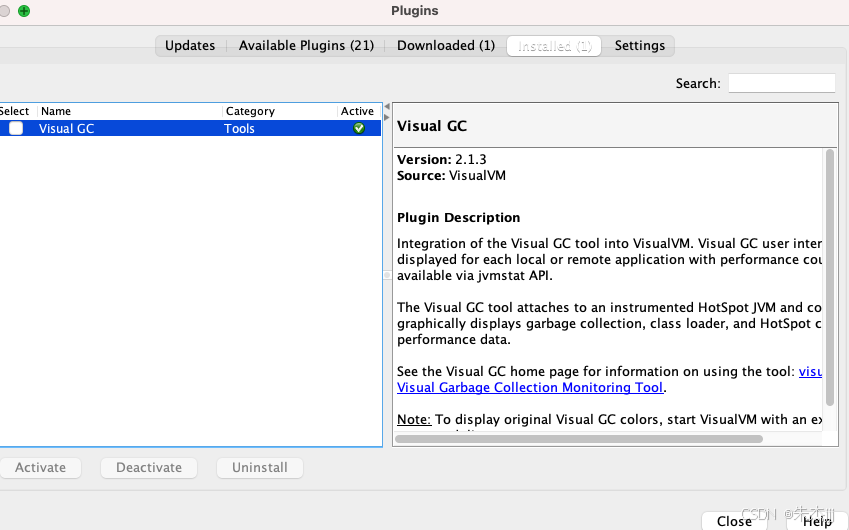This screenshot has width=849, height=530.
Task: Sort by the Active column header
Action: (359, 111)
